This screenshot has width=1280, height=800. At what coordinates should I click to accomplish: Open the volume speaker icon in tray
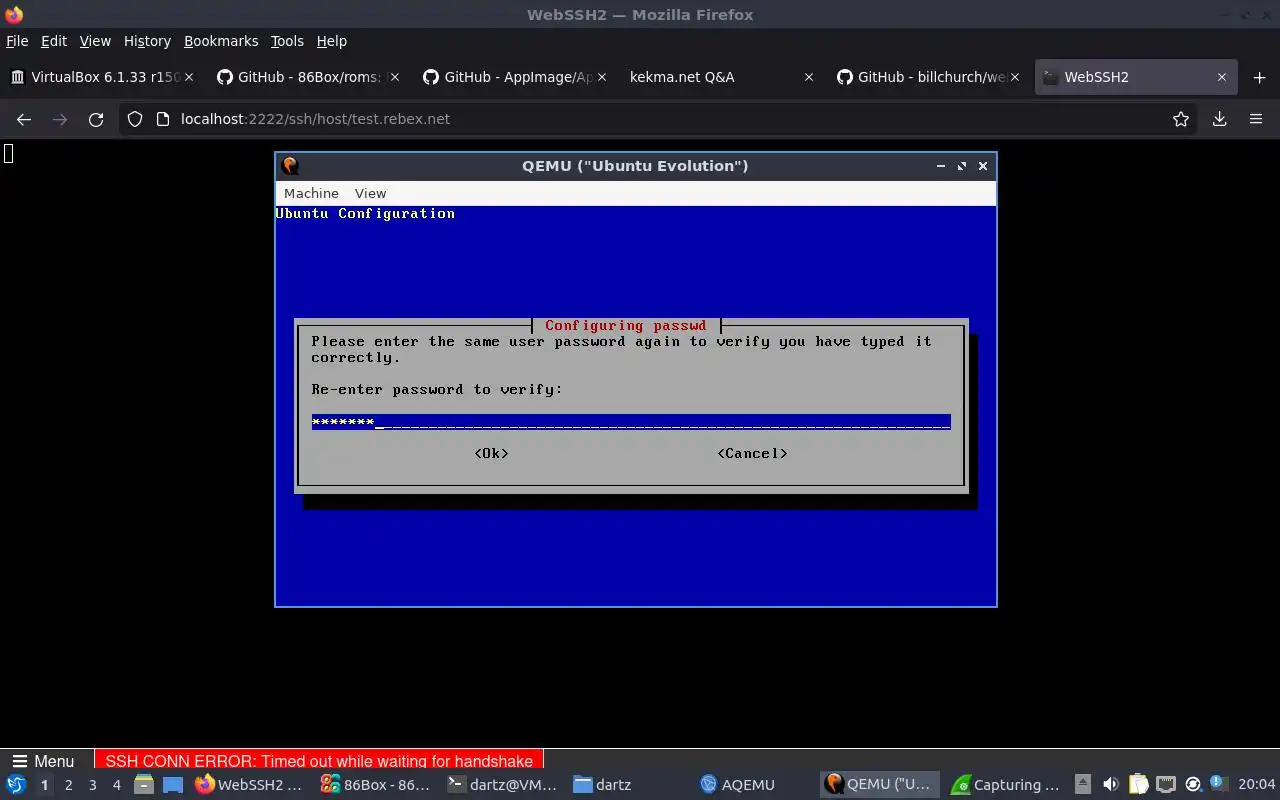1110,785
